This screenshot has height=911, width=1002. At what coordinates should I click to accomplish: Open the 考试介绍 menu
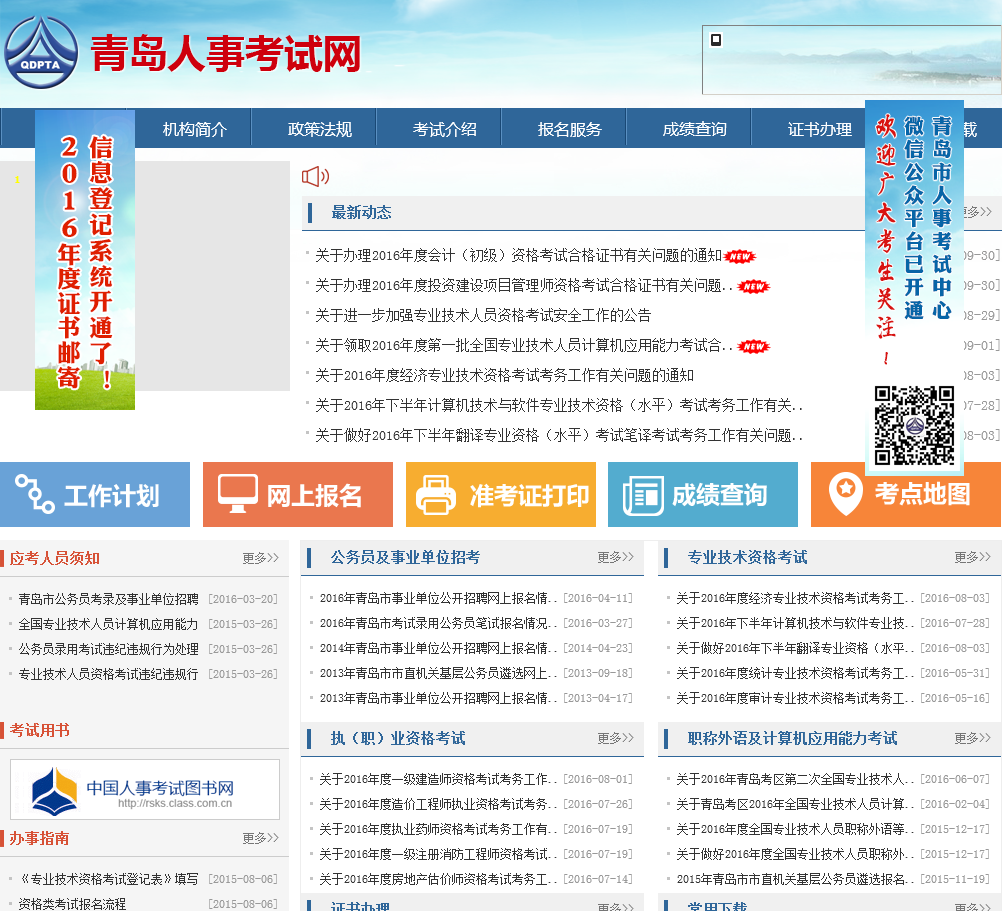point(445,129)
